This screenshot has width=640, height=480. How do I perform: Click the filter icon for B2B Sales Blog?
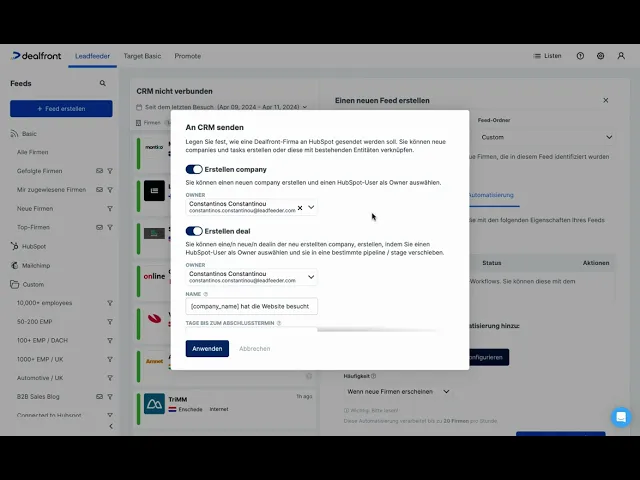[x=110, y=397]
